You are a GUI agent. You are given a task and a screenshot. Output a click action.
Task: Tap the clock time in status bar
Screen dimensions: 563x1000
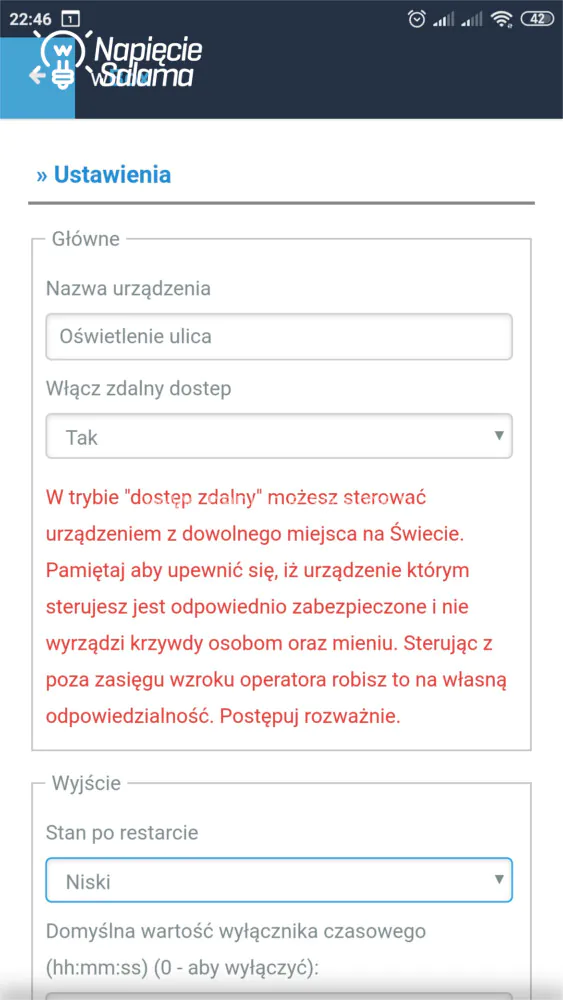(x=31, y=19)
